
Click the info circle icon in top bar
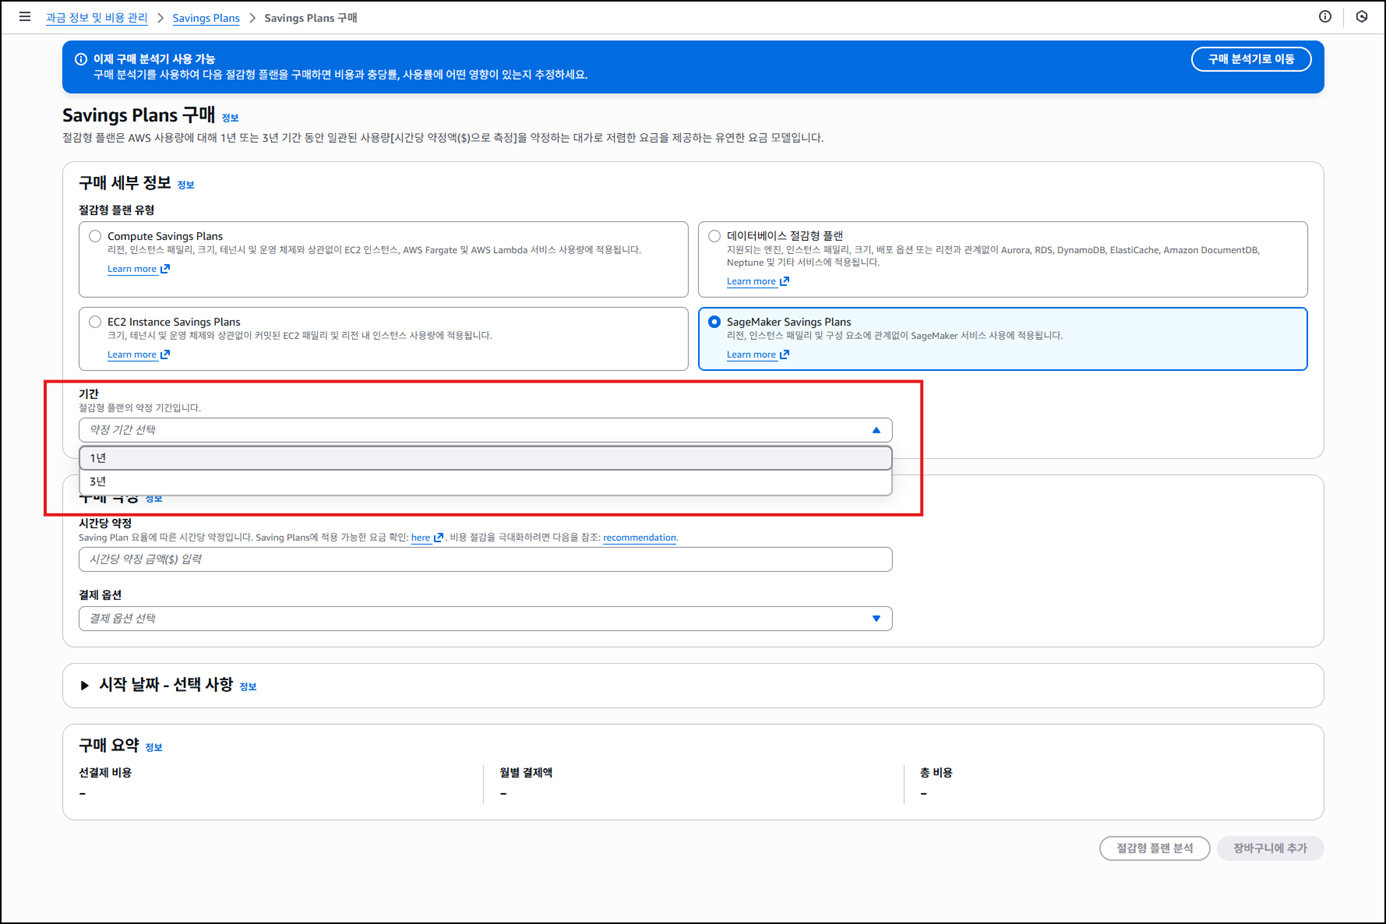pyautogui.click(x=1325, y=17)
